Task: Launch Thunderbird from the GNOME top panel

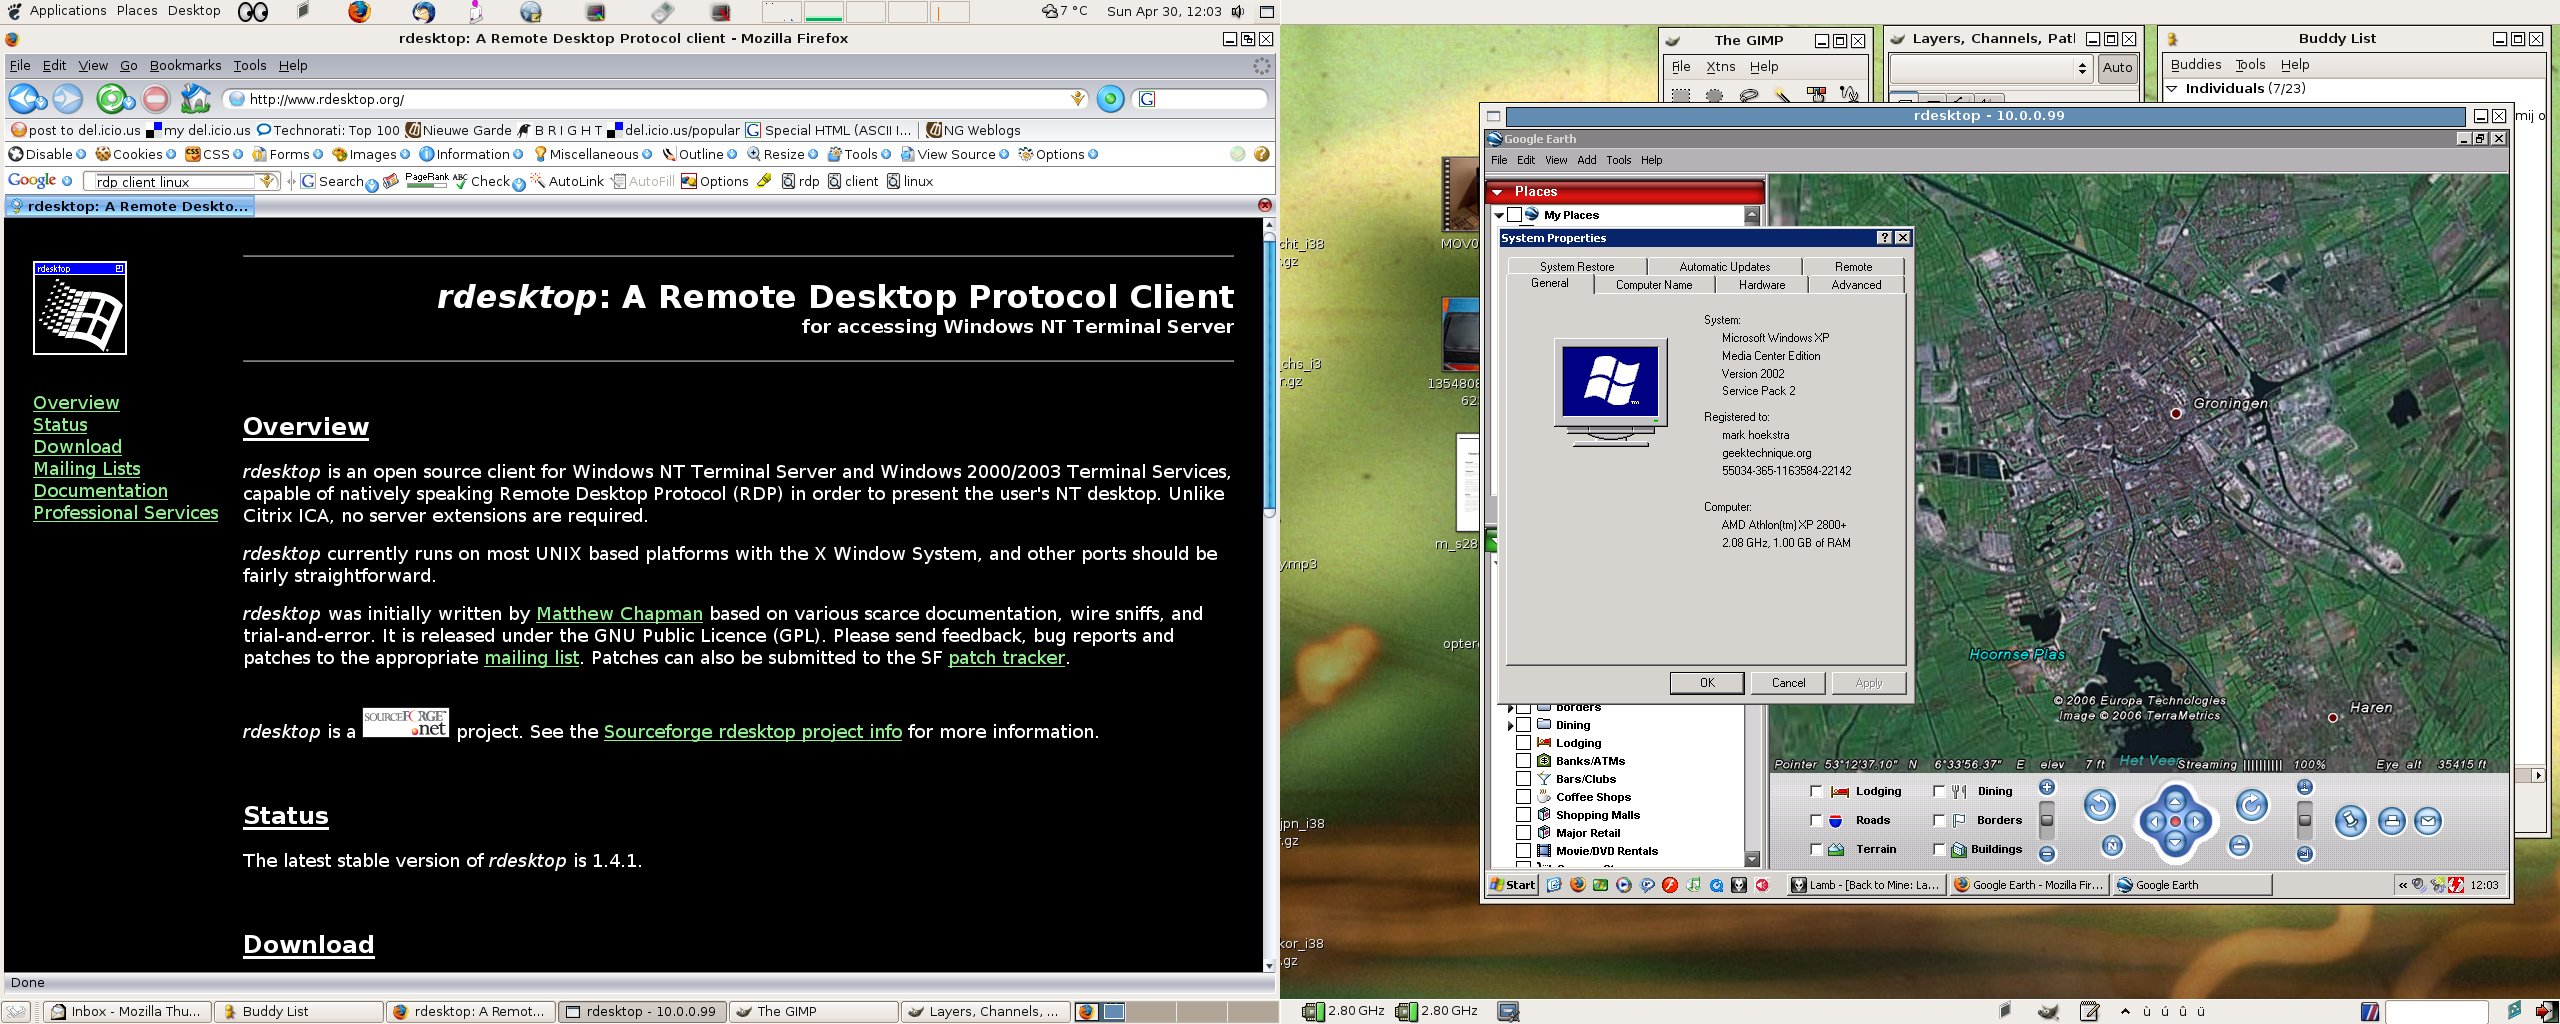Action: [424, 11]
